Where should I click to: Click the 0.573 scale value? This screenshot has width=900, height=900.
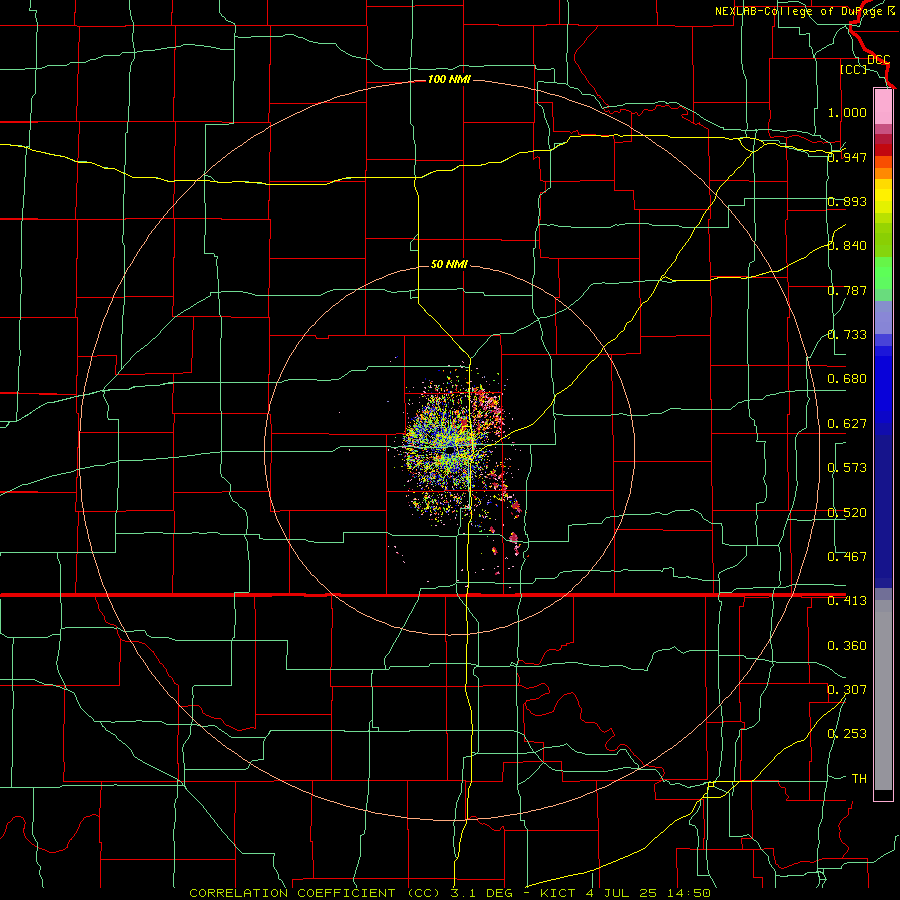click(x=847, y=468)
